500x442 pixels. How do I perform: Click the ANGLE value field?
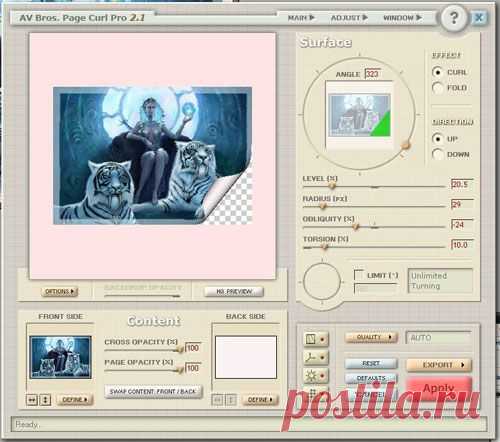pos(372,74)
